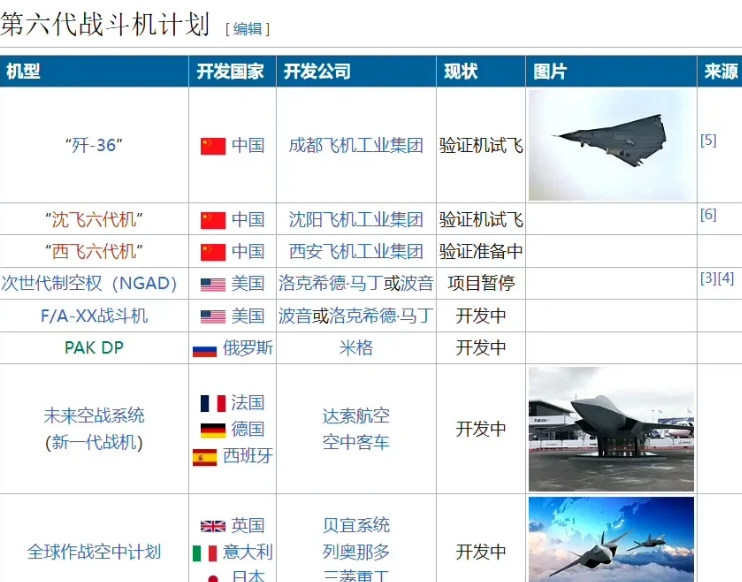Select the 验证准备中 status cell
This screenshot has height=582, width=742.
tap(481, 252)
